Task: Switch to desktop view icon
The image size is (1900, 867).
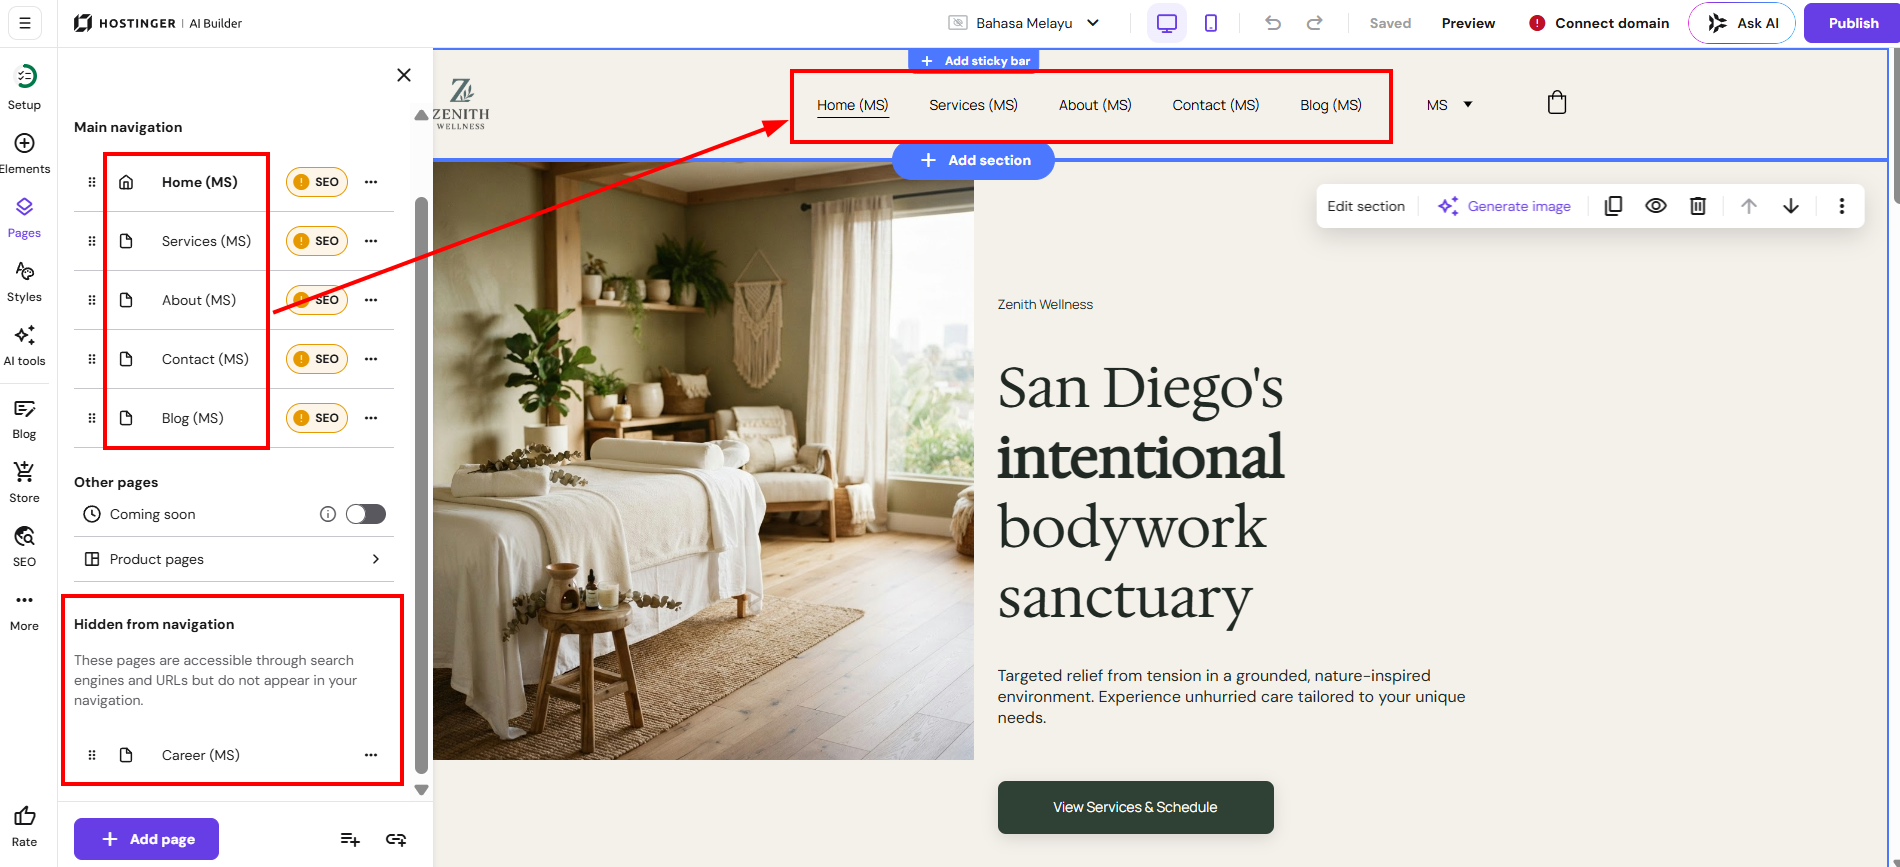Action: [1167, 23]
